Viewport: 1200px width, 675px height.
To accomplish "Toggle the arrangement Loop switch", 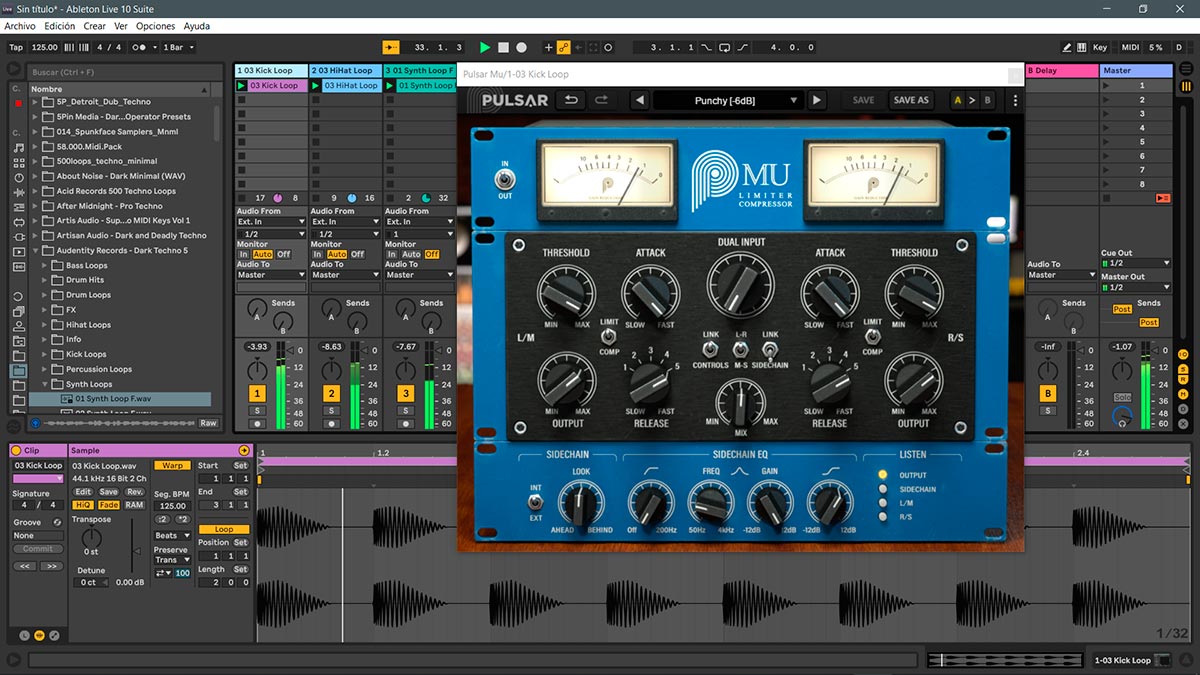I will 724,47.
